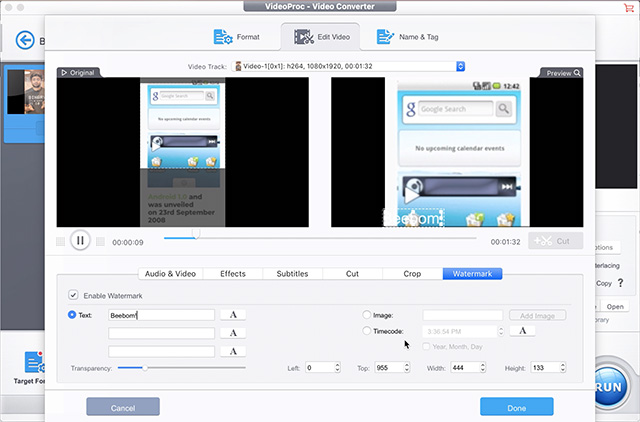Select the Image watermark radio button

coord(367,315)
